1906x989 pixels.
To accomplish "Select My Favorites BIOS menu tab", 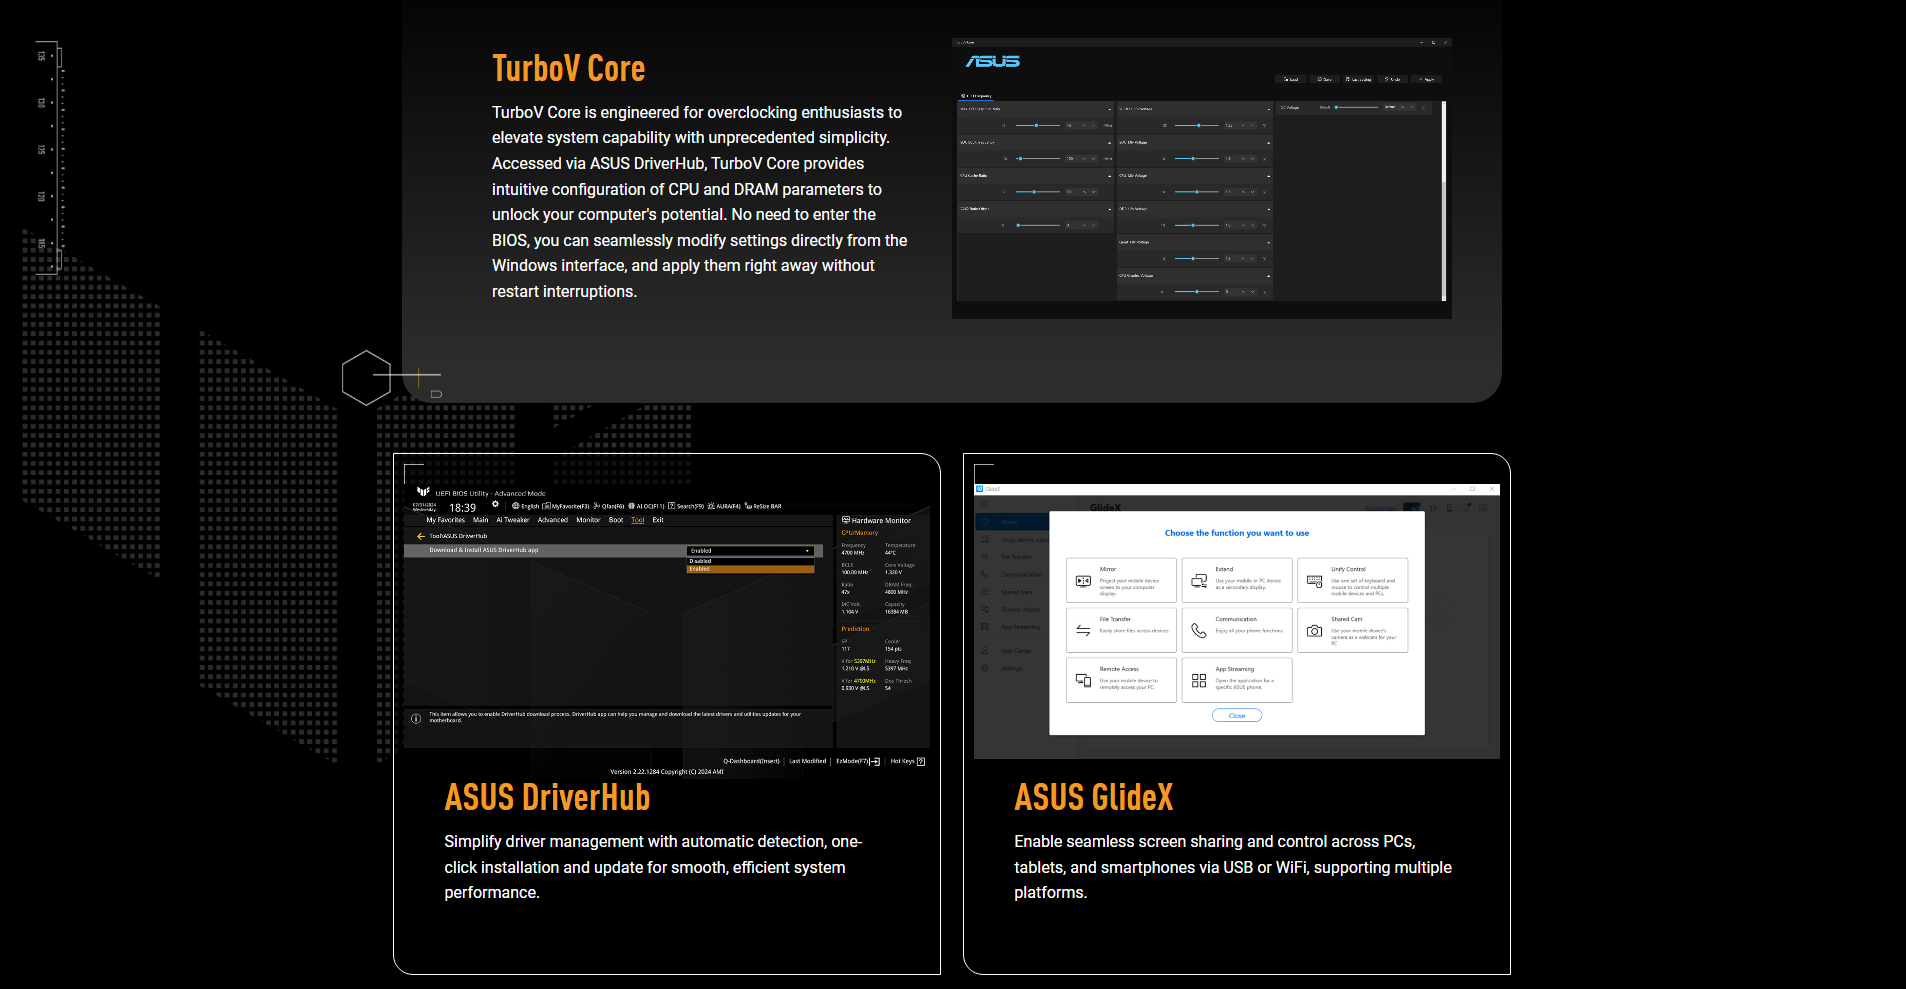I will [x=446, y=520].
